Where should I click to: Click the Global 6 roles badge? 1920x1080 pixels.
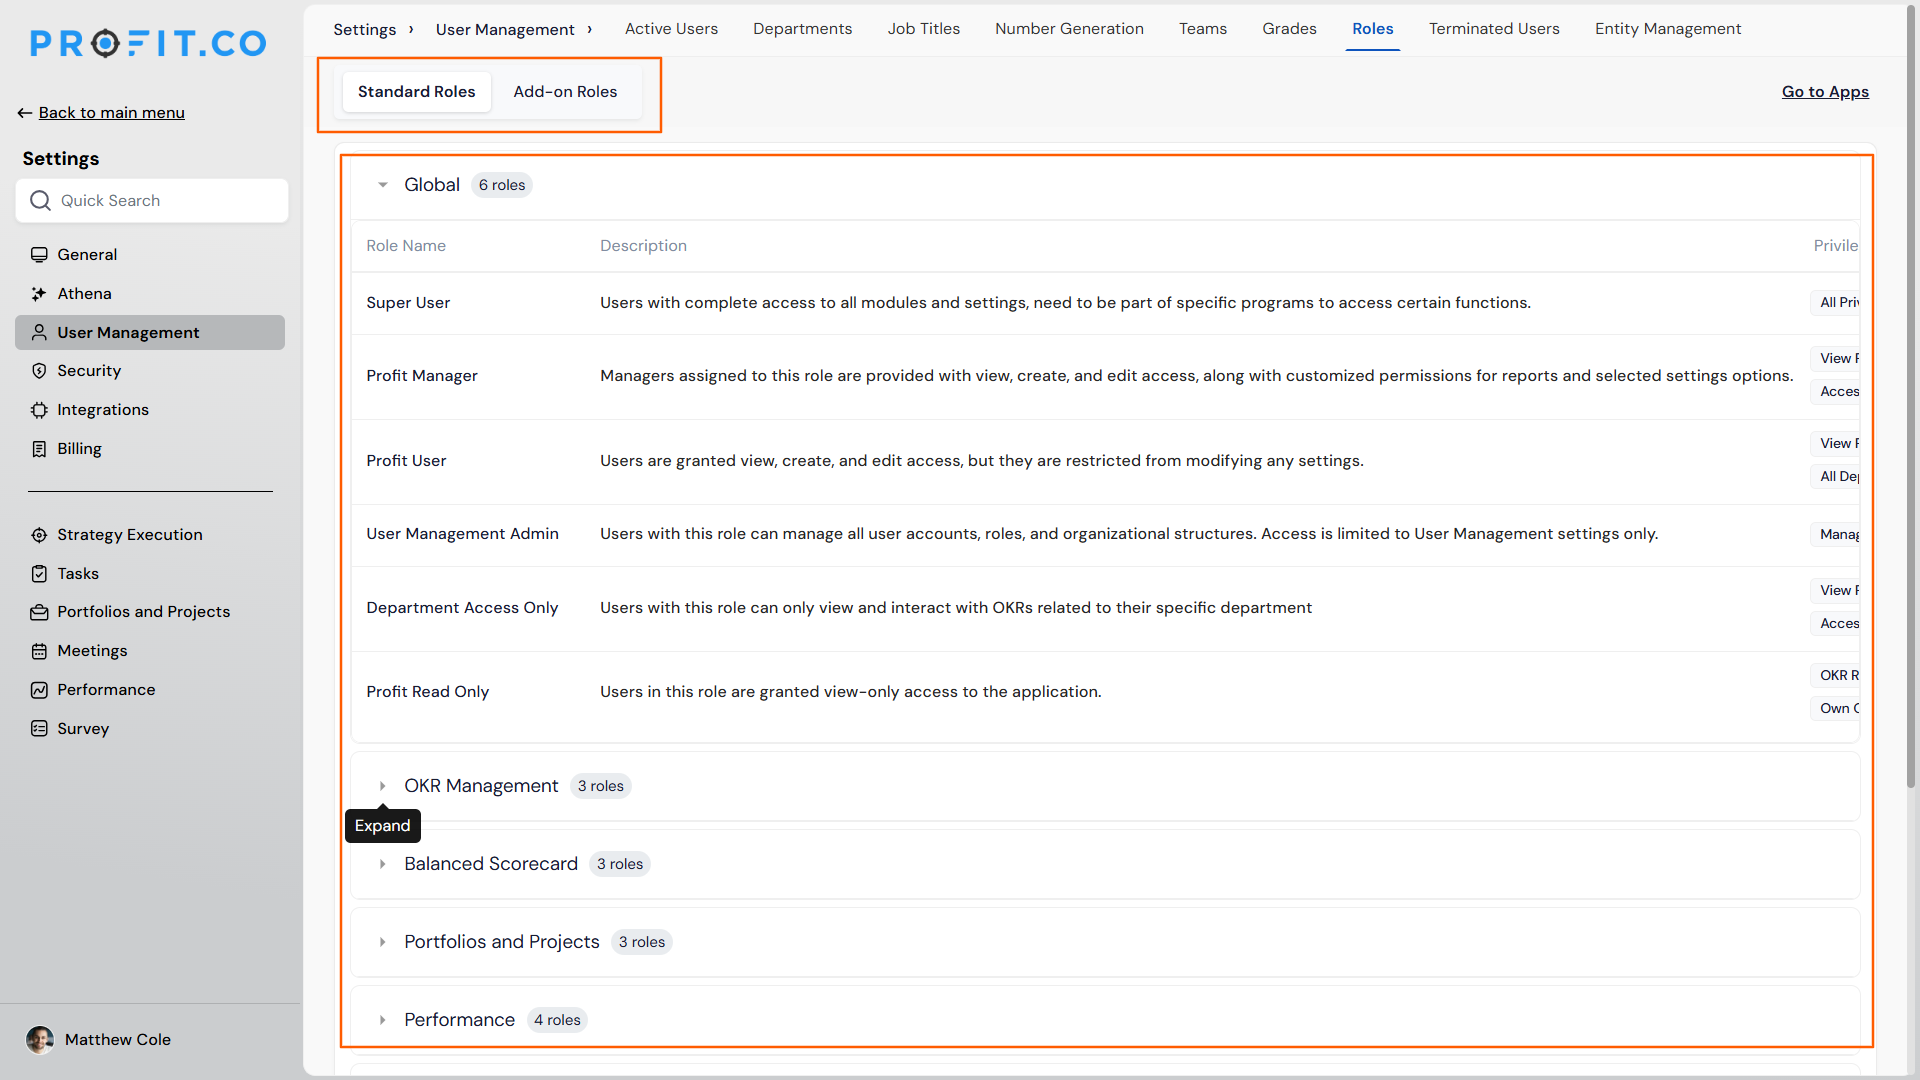point(502,185)
